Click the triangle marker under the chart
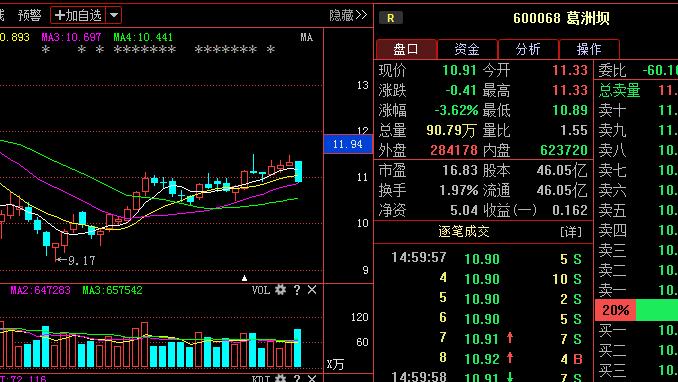 click(244, 278)
